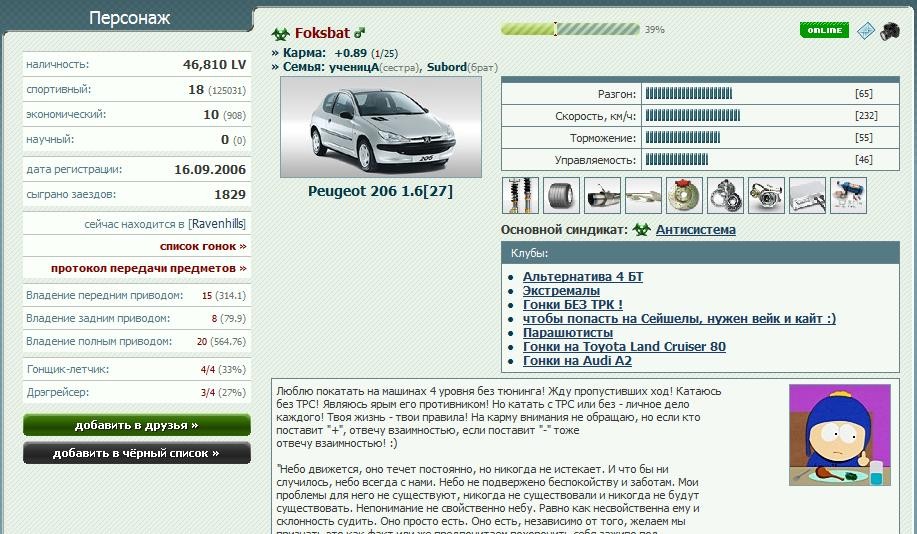Click the научный level 0 value
The image size is (917, 534).
pos(225,140)
